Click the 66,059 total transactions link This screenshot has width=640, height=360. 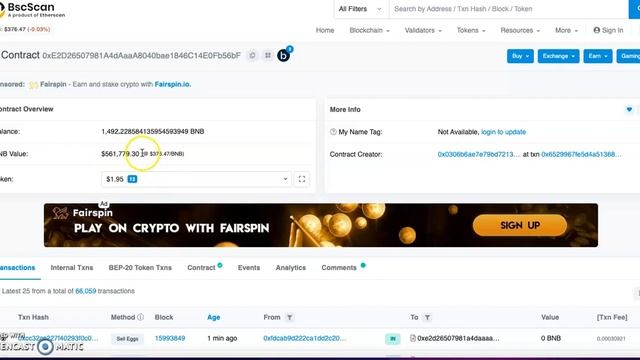[x=85, y=291]
